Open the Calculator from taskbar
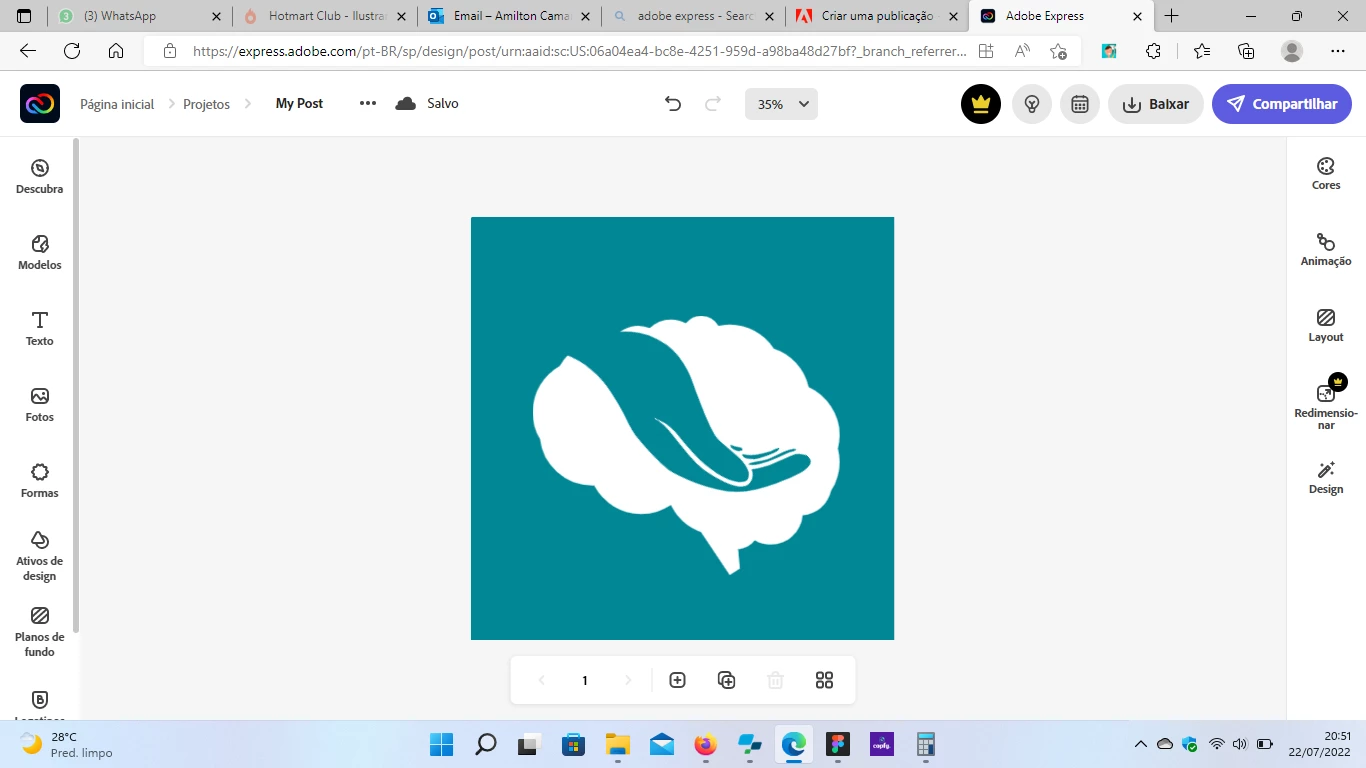The image size is (1366, 768). [926, 744]
